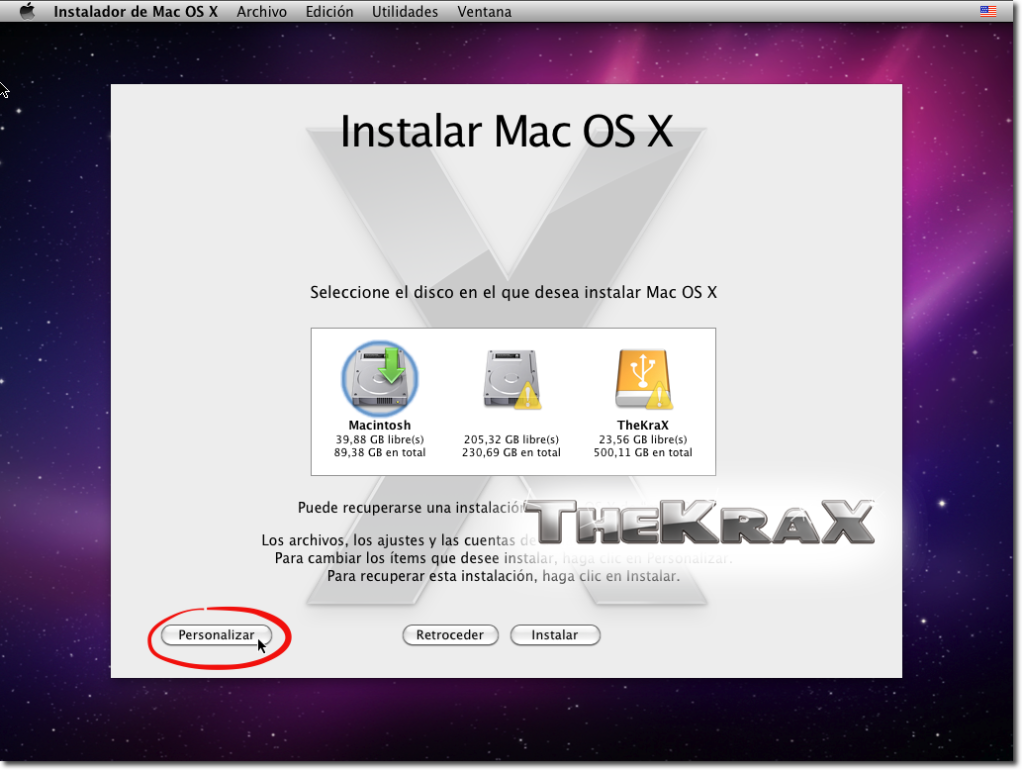
Task: Open the Utilidades menu
Action: 405,12
